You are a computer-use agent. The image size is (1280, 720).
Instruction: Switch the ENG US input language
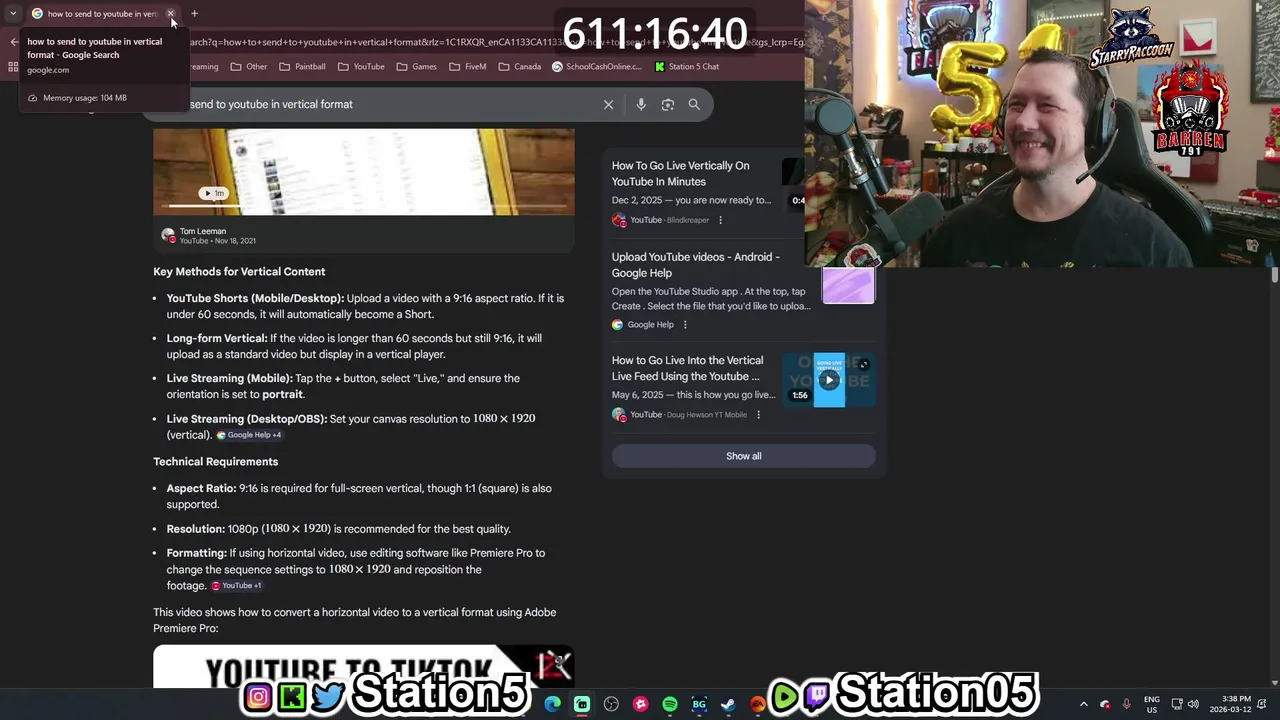[1152, 704]
